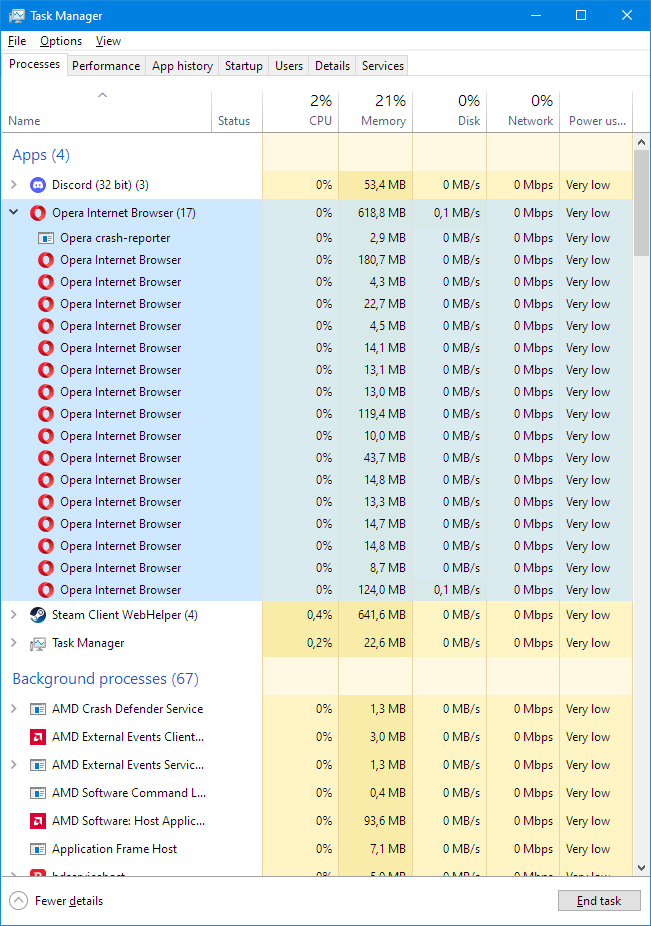Click the Opera Internet Browser (17) icon
Screen dimensions: 651x926
click(38, 213)
